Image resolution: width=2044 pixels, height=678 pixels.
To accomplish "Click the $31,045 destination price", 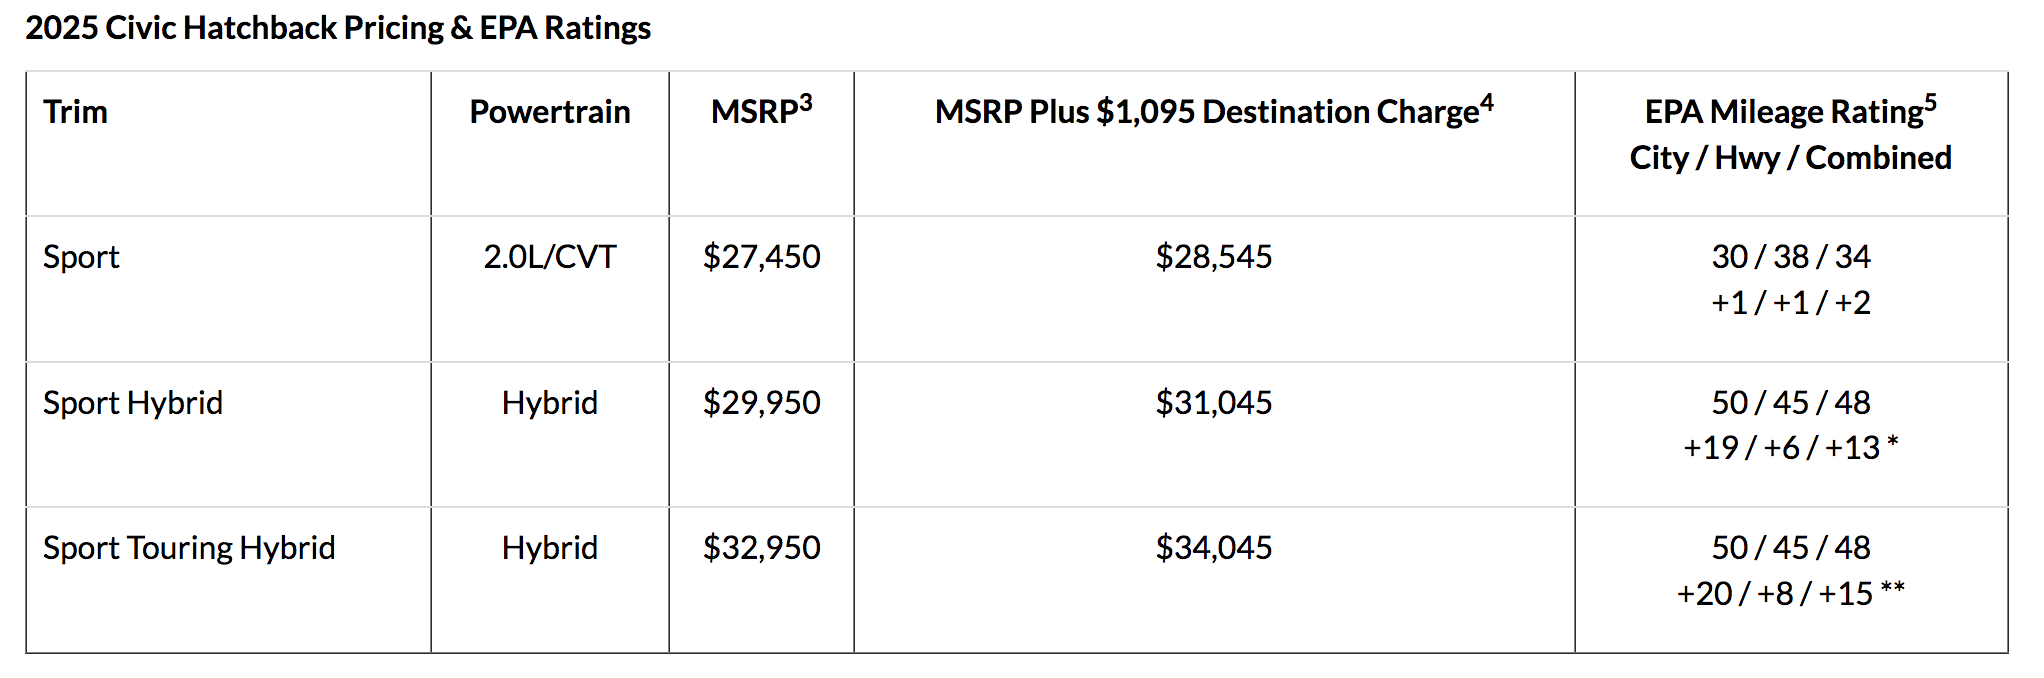I will pyautogui.click(x=1213, y=403).
